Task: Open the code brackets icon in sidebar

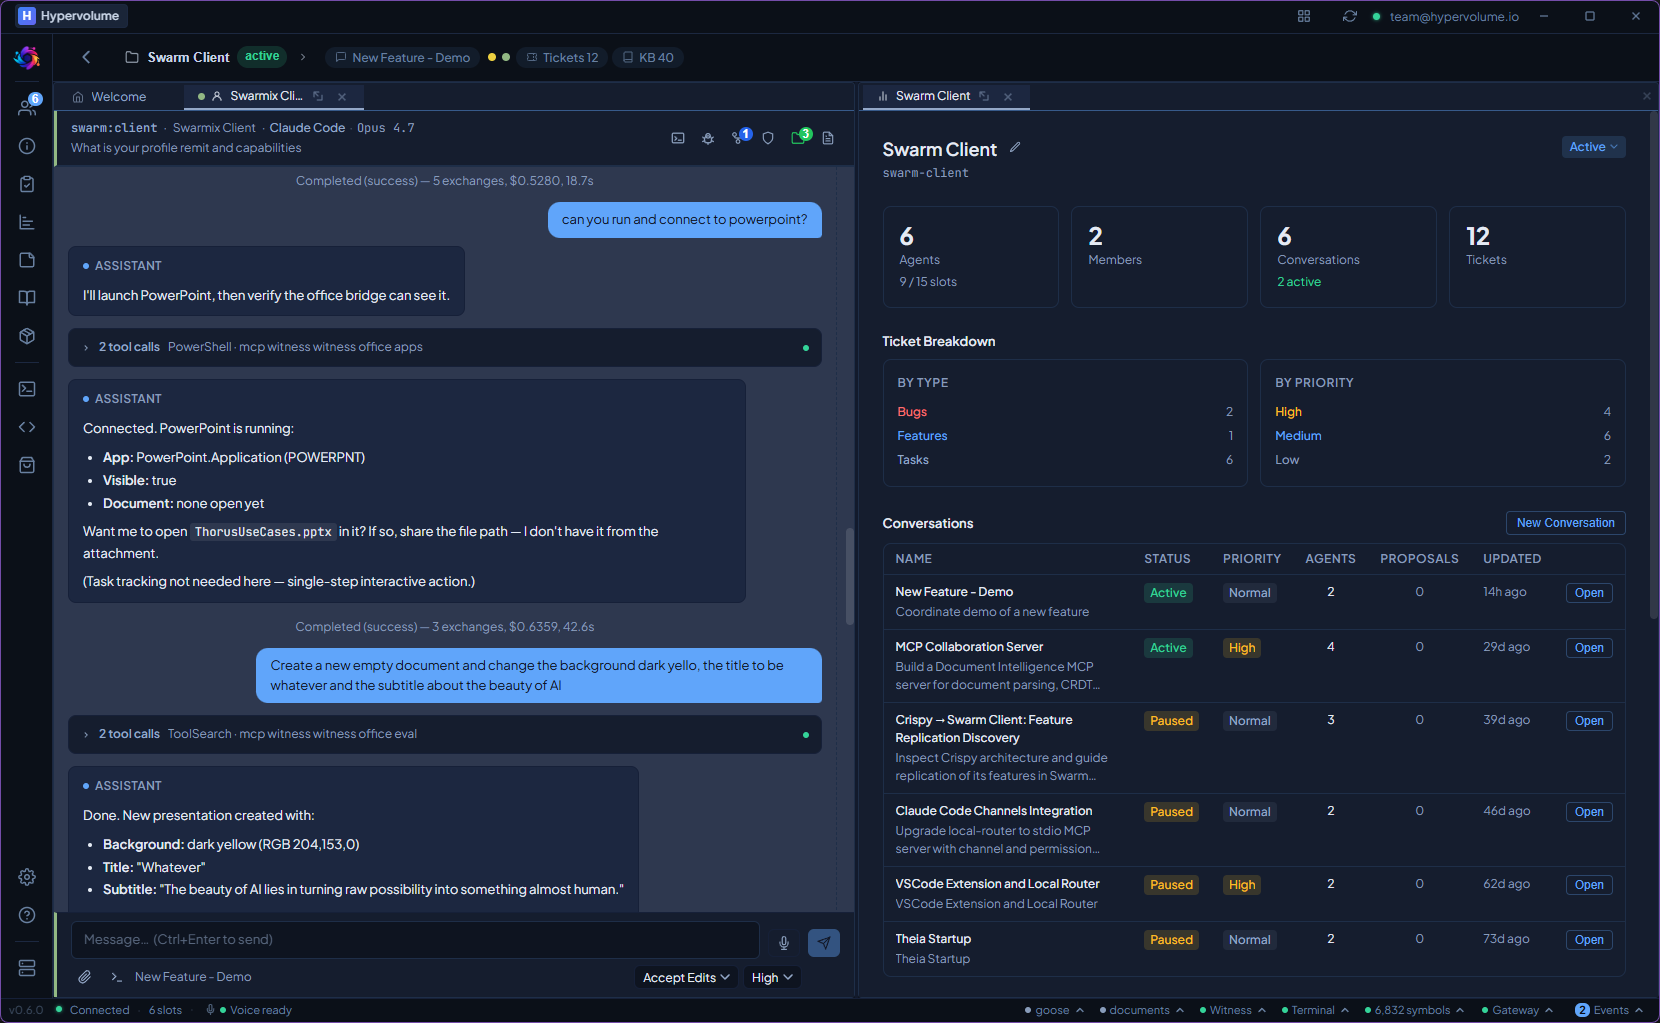Action: coord(27,427)
